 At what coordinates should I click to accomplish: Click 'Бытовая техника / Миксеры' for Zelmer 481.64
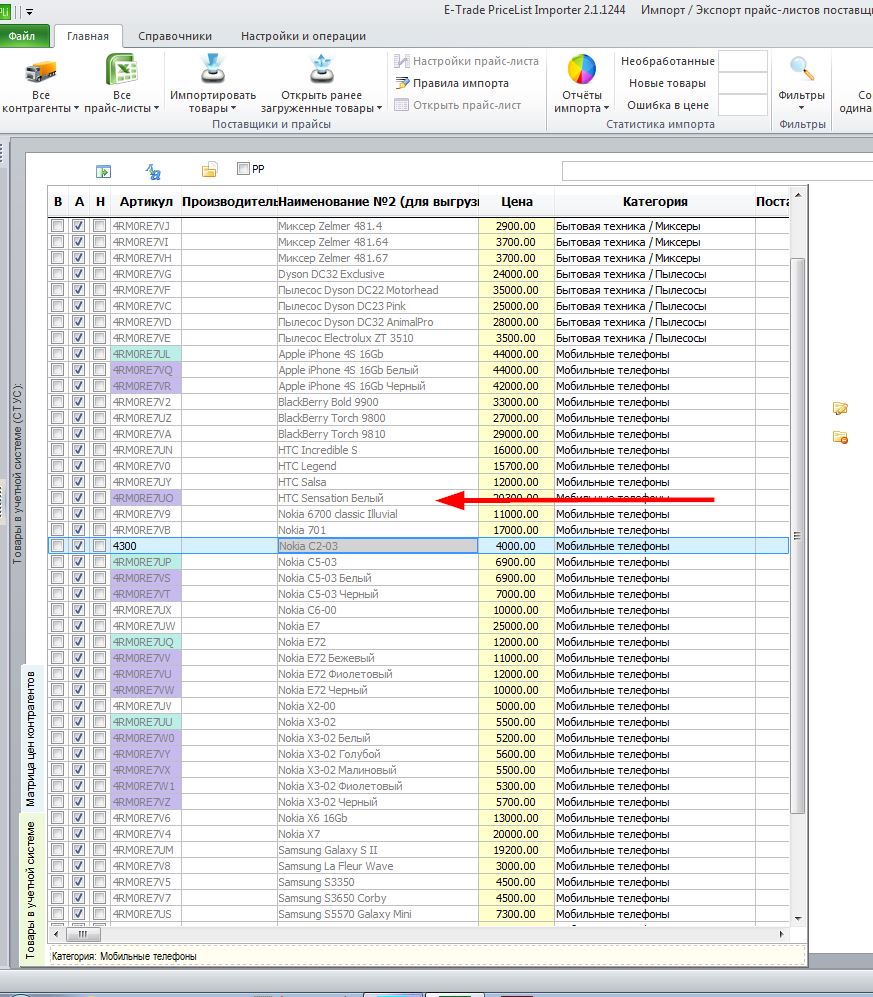tap(655, 242)
